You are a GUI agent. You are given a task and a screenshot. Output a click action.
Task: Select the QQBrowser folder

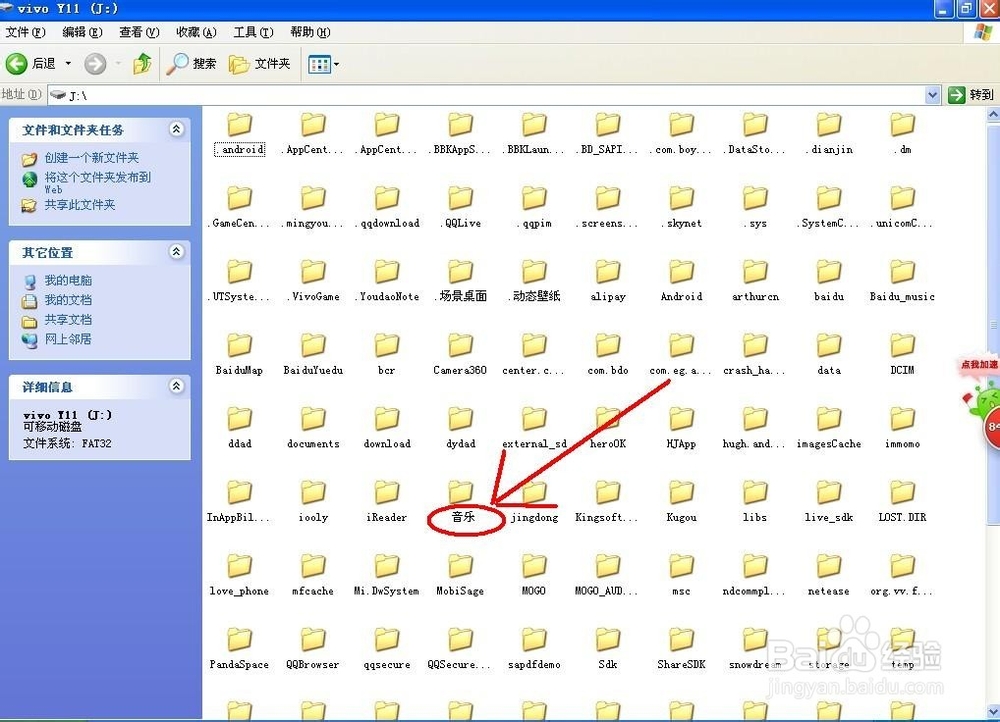point(313,650)
